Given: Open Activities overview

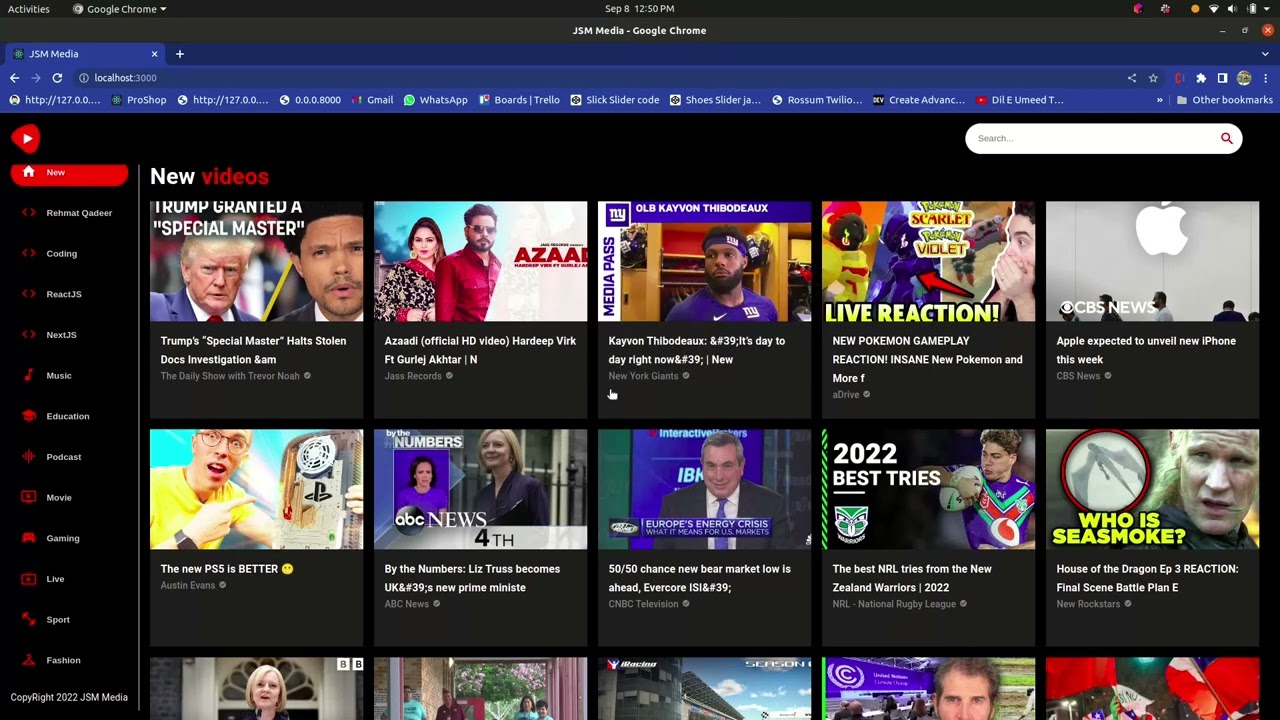Looking at the screenshot, I should pyautogui.click(x=28, y=9).
